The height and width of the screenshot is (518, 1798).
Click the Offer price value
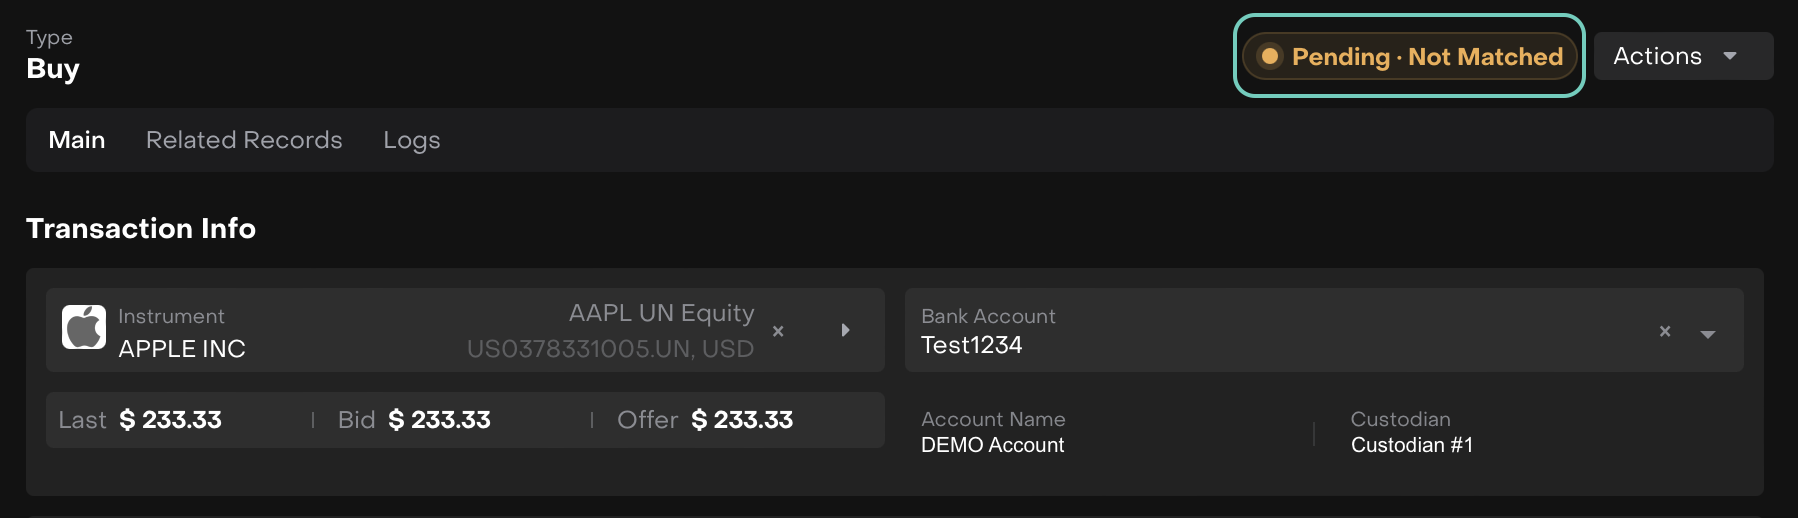742,420
